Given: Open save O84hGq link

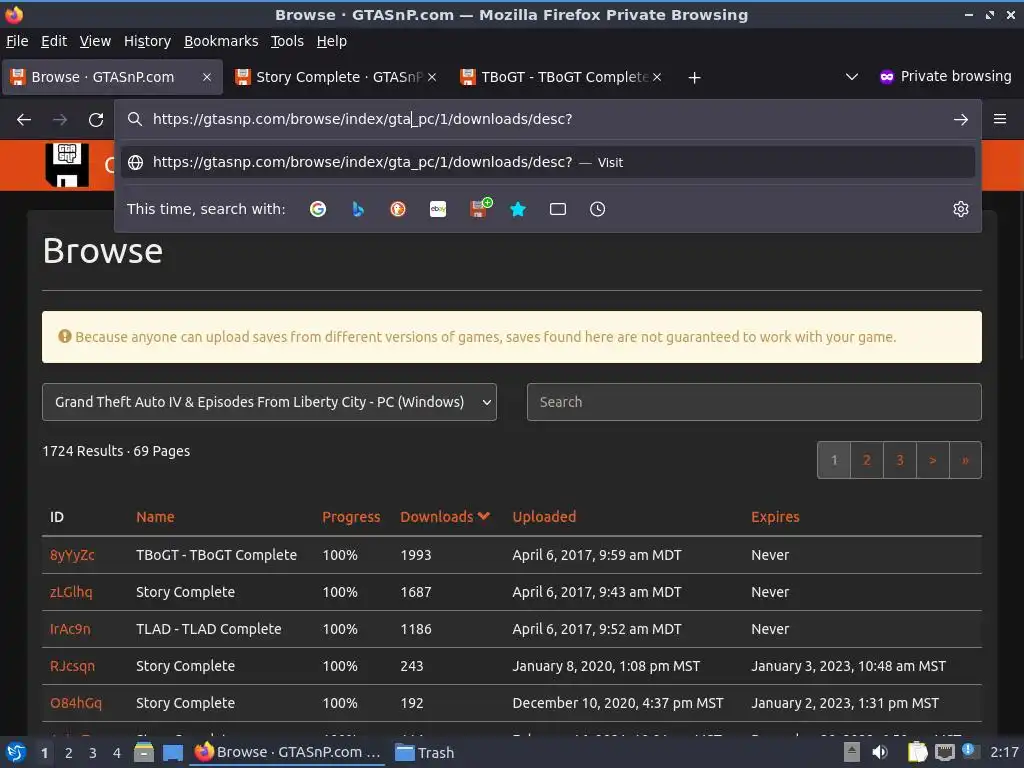Looking at the screenshot, I should 76,703.
